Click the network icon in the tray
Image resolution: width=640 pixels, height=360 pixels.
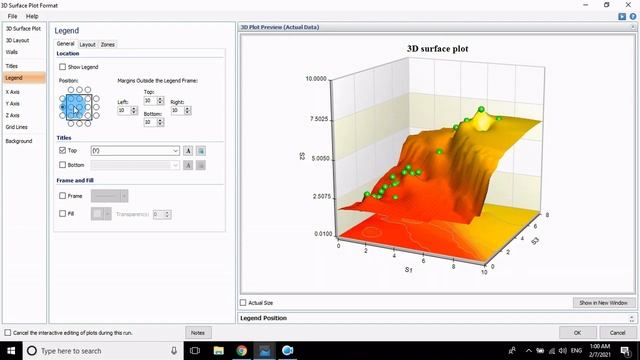click(x=552, y=351)
